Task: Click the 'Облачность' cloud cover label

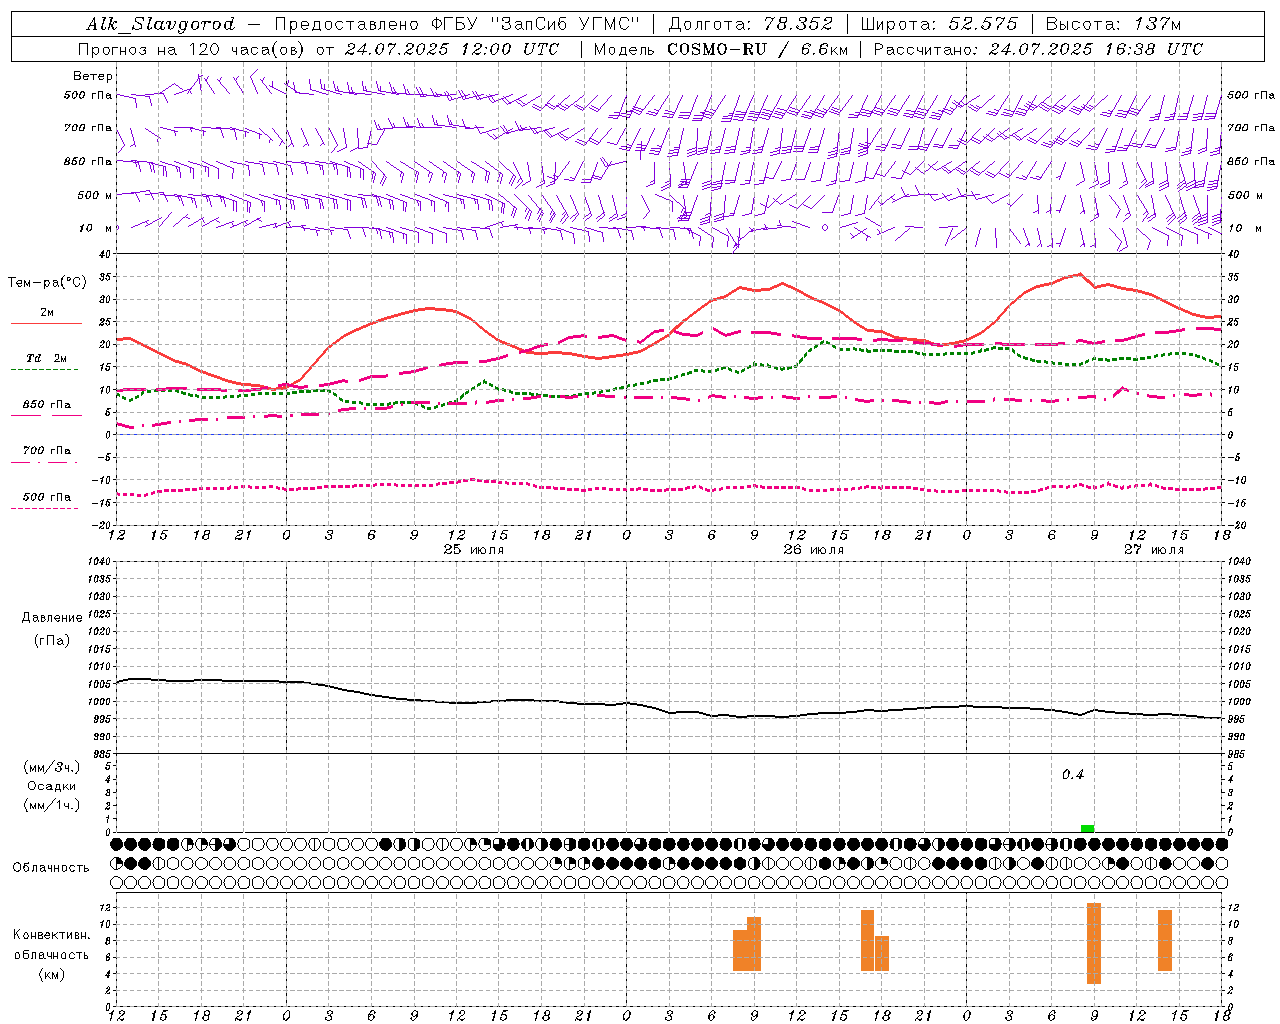Action: click(x=51, y=867)
